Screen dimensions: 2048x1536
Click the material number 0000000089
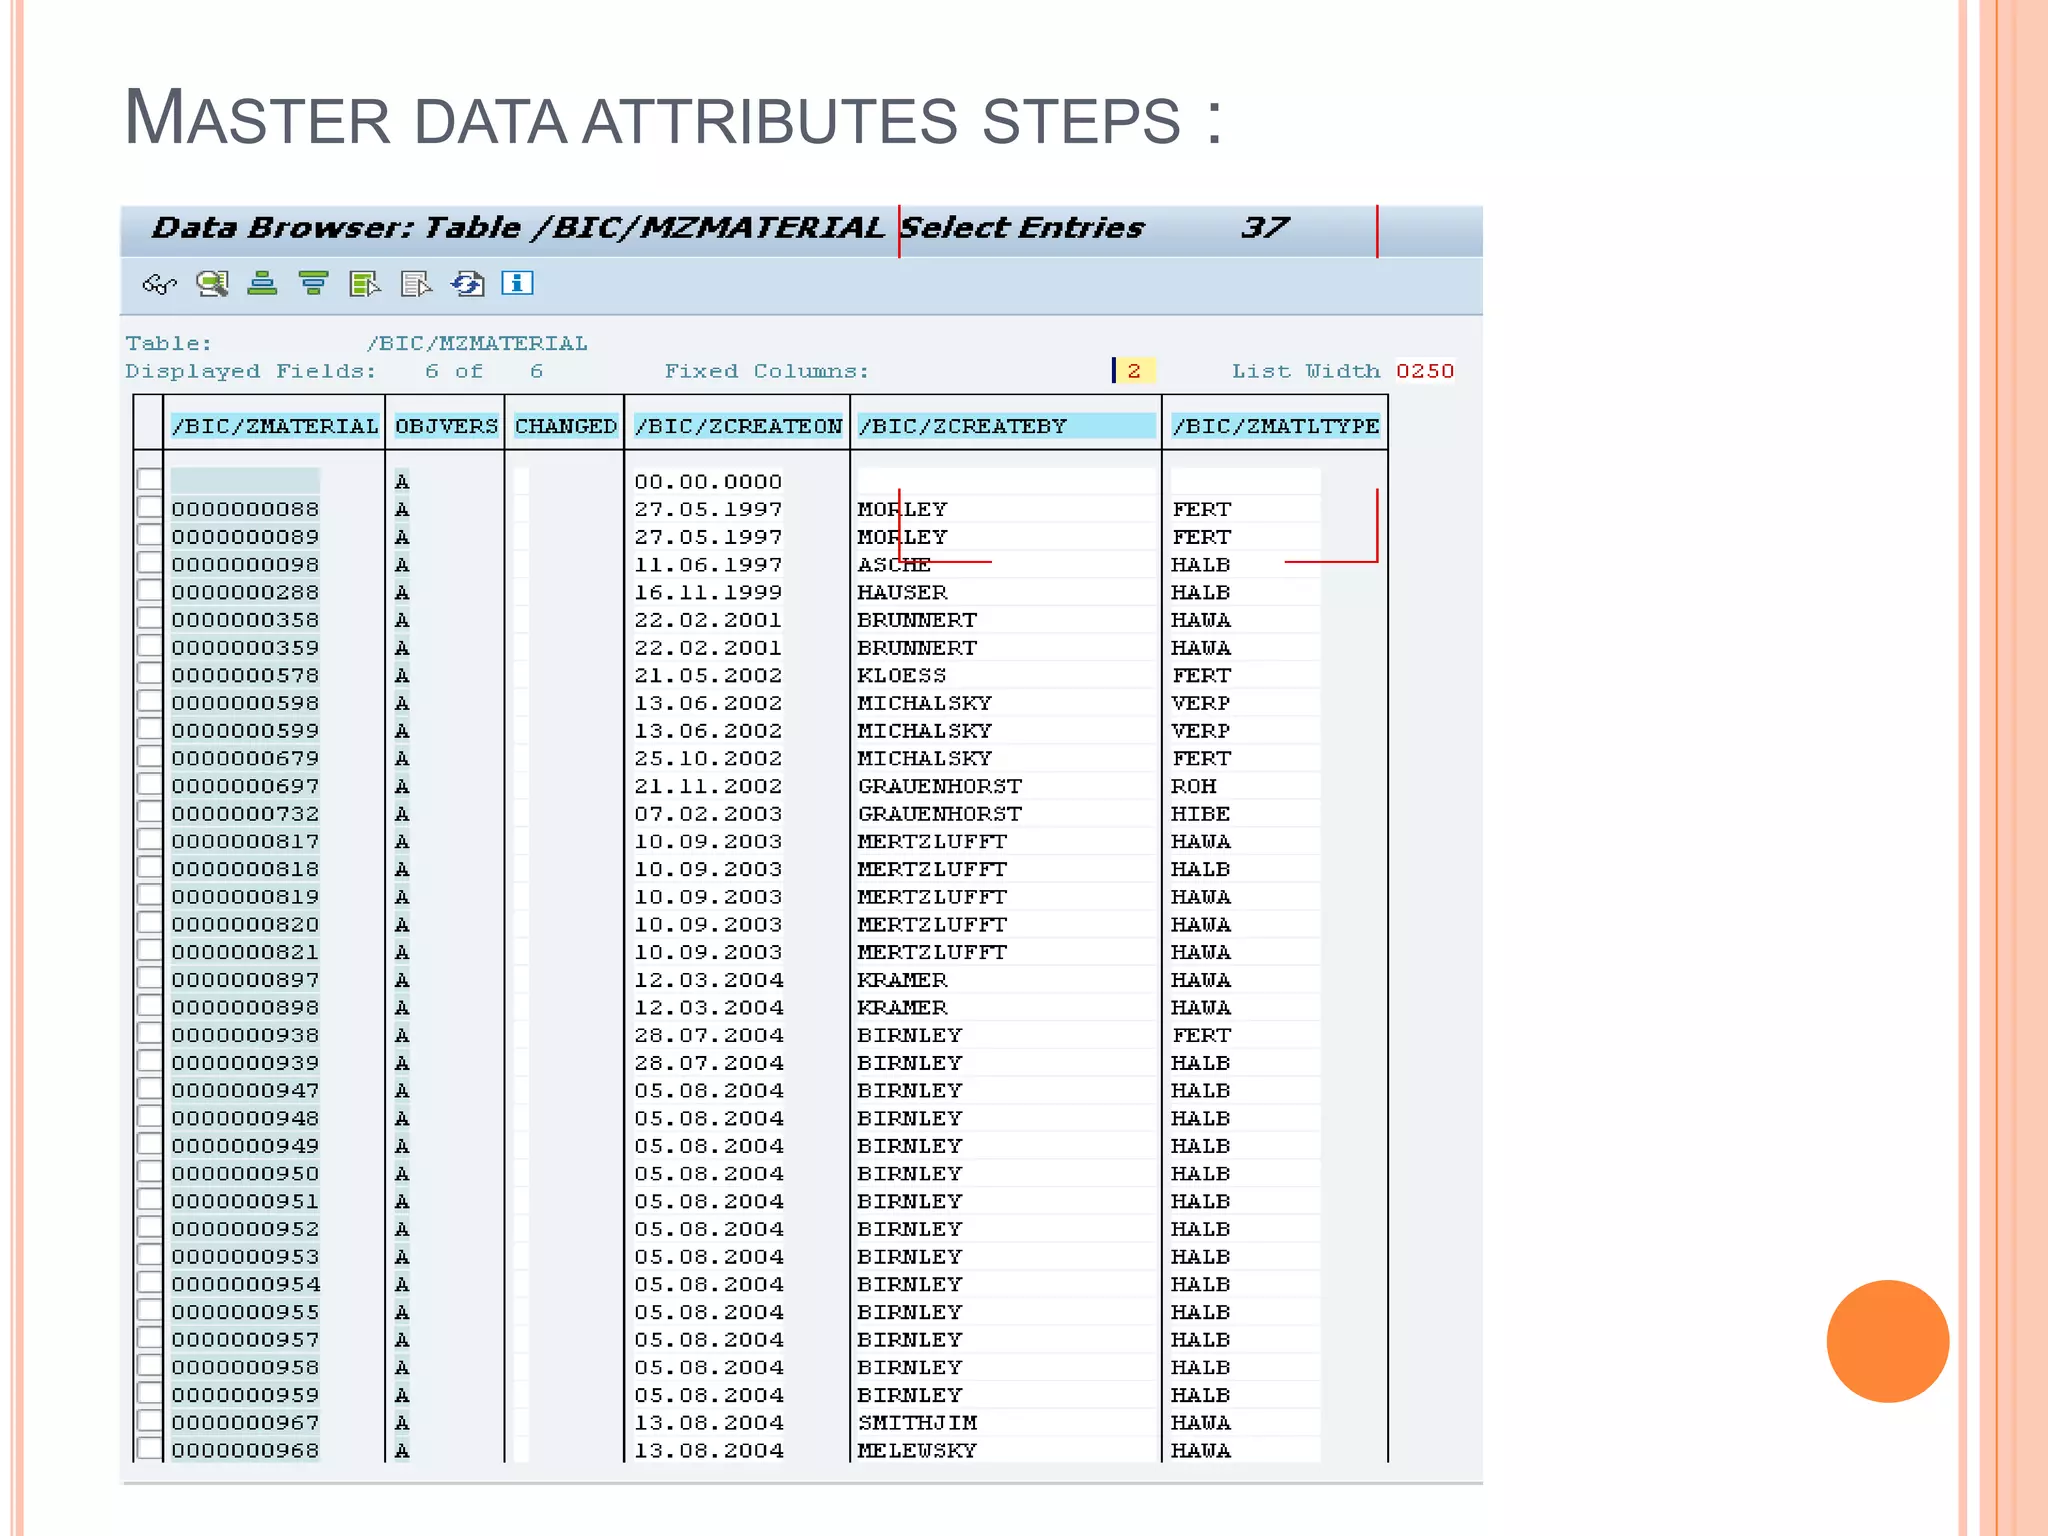(245, 537)
